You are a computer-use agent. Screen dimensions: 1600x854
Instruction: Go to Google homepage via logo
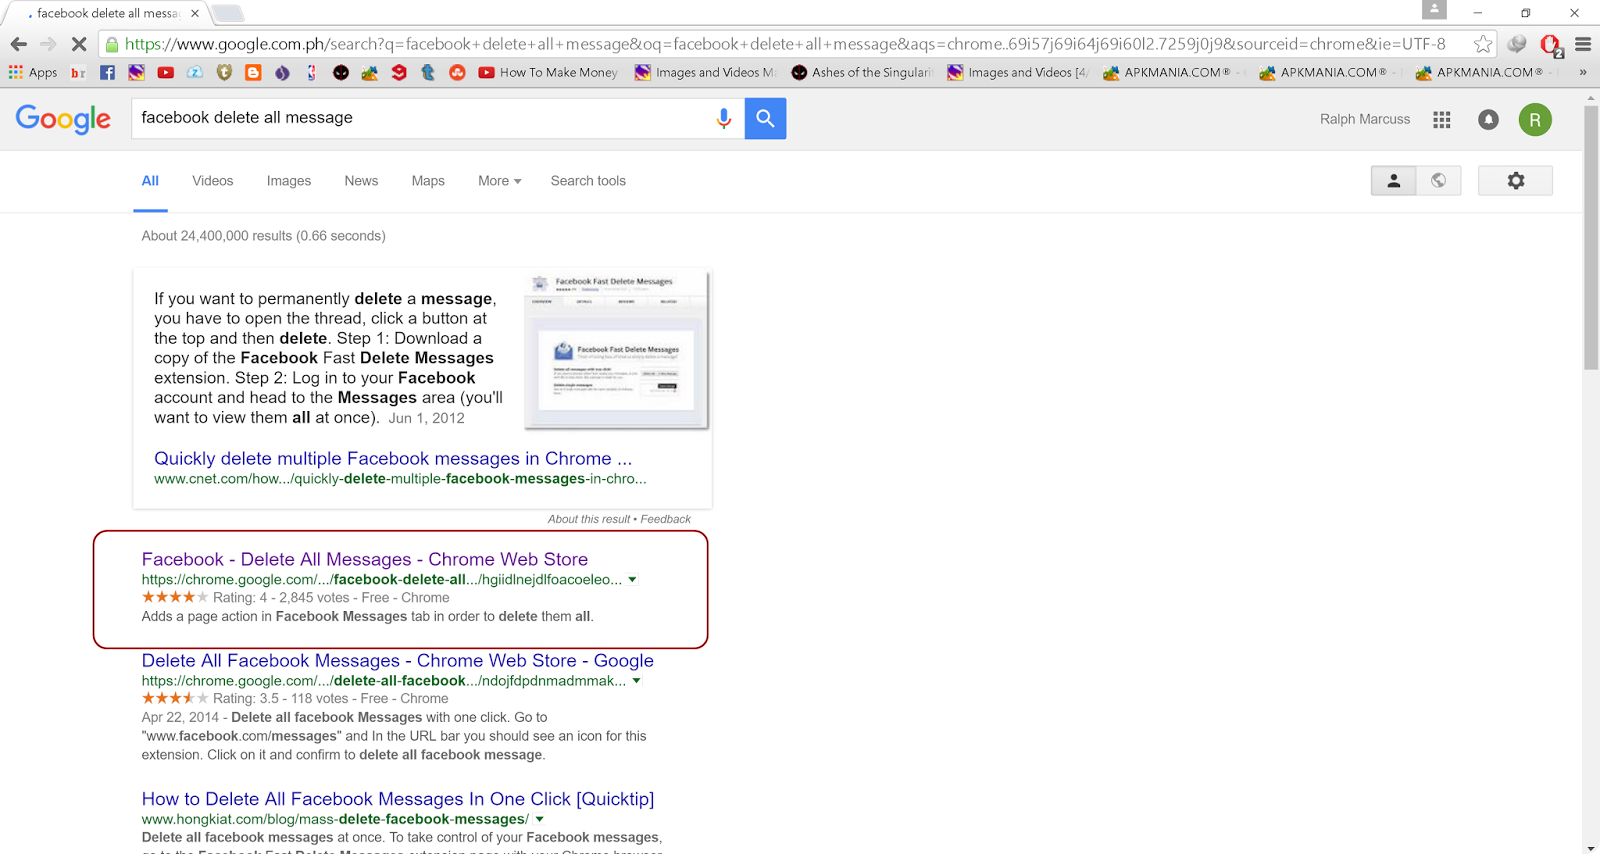(x=63, y=119)
